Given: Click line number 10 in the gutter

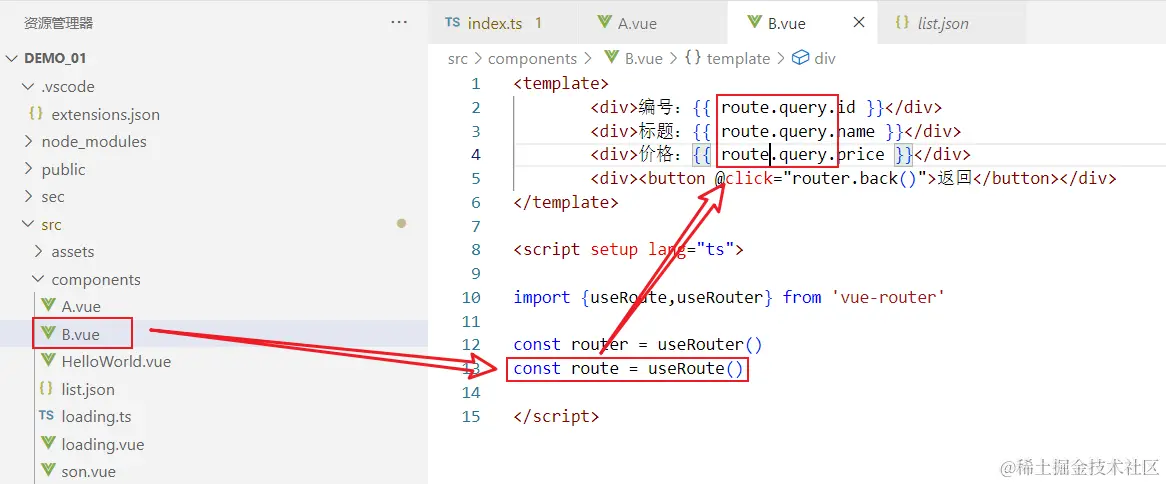Looking at the screenshot, I should [x=471, y=297].
